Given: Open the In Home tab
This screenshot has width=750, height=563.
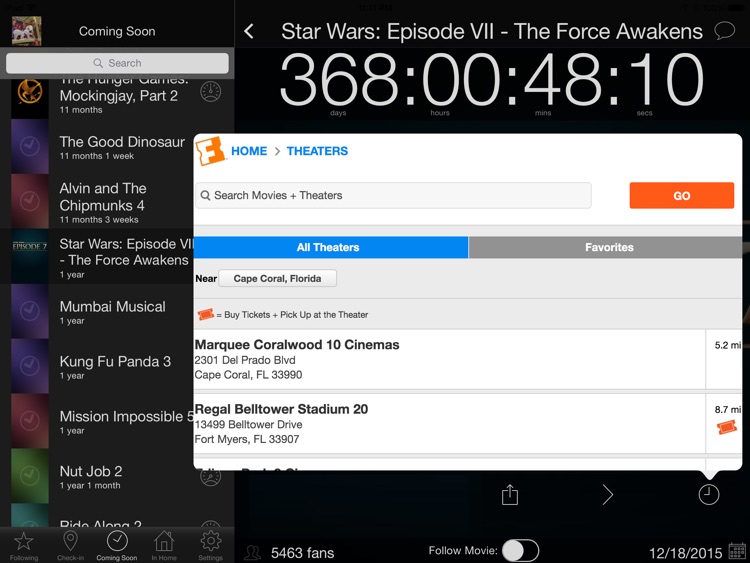Looking at the screenshot, I should coord(164,545).
